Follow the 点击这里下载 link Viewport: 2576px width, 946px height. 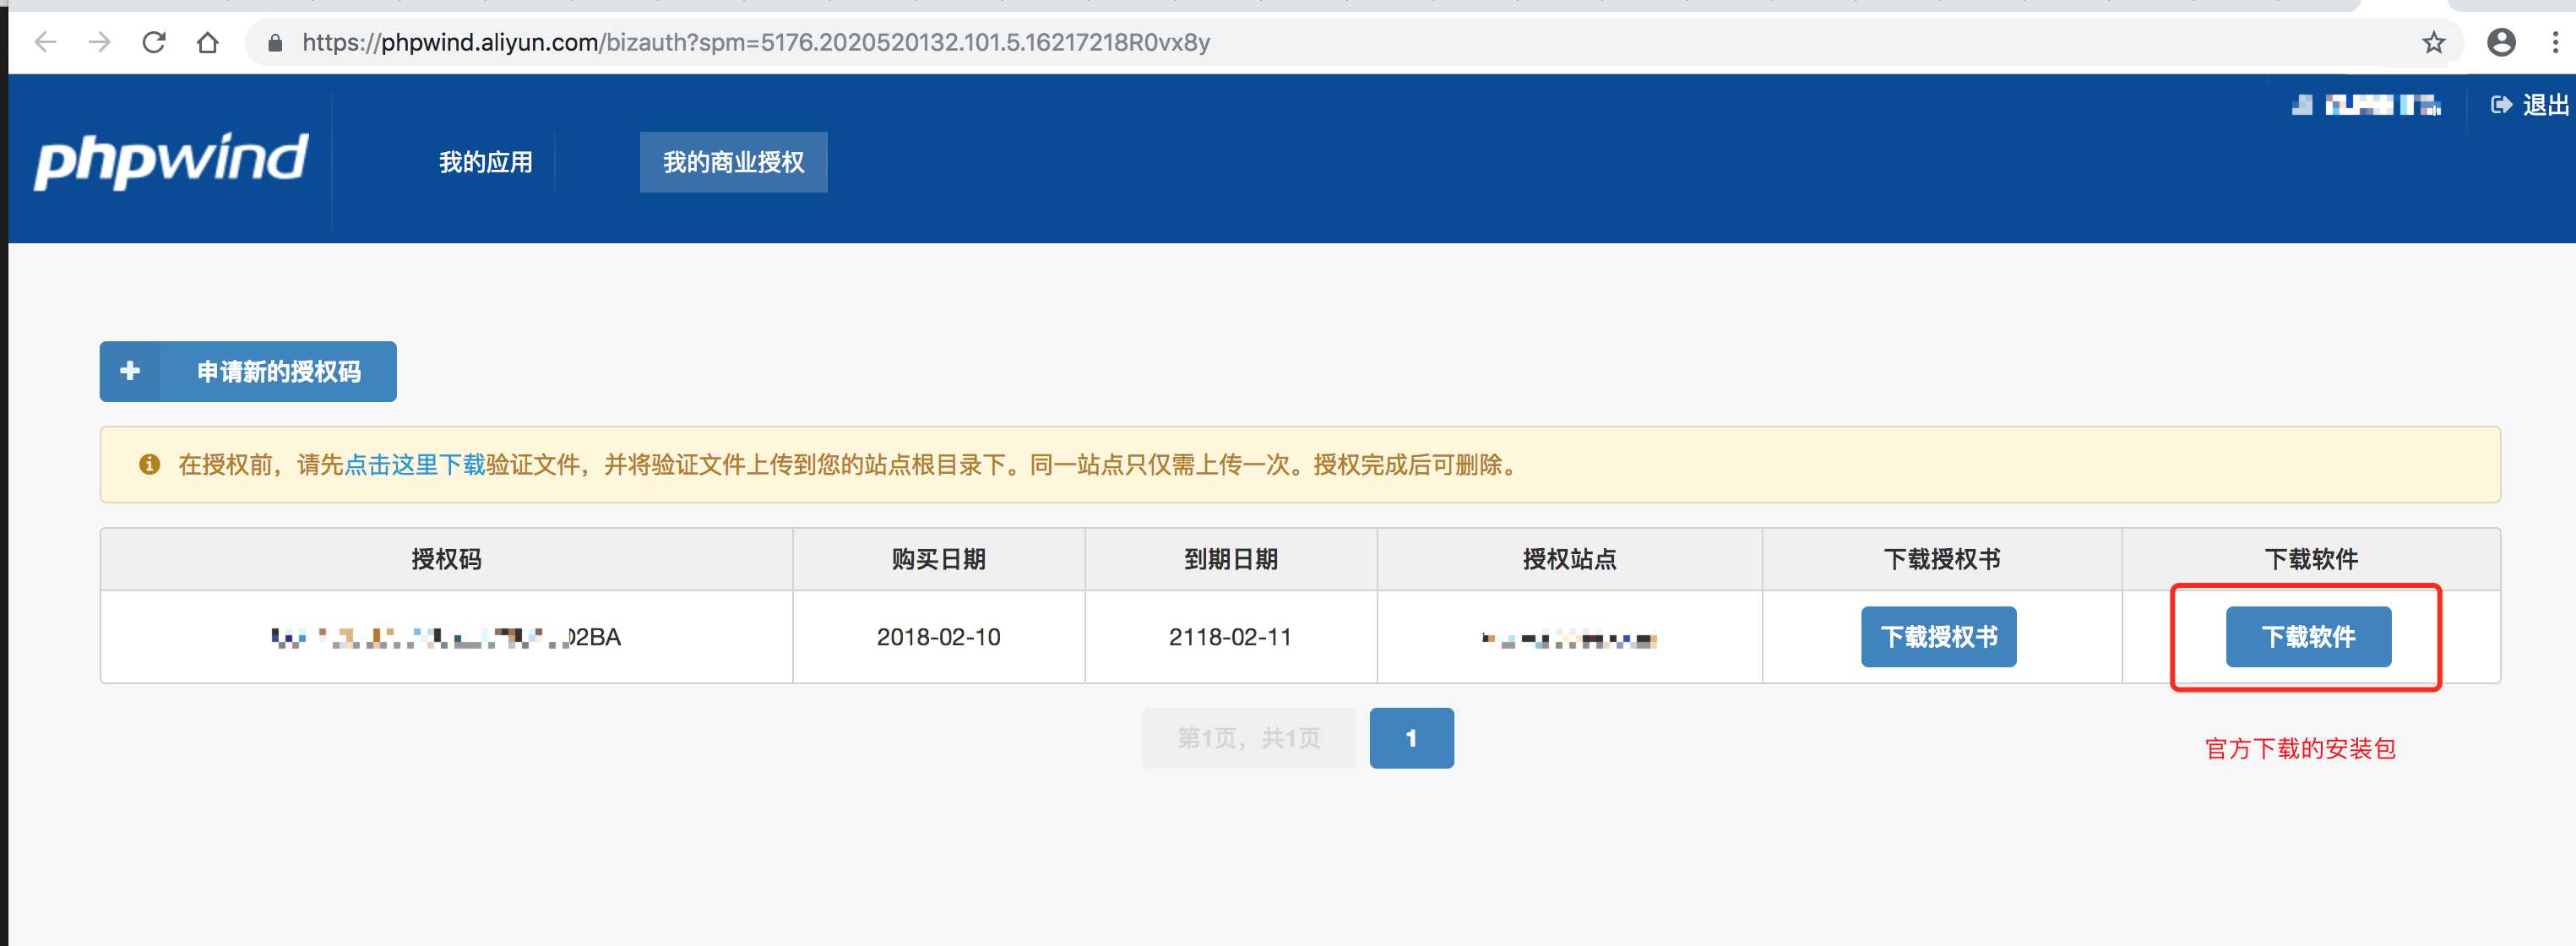414,465
